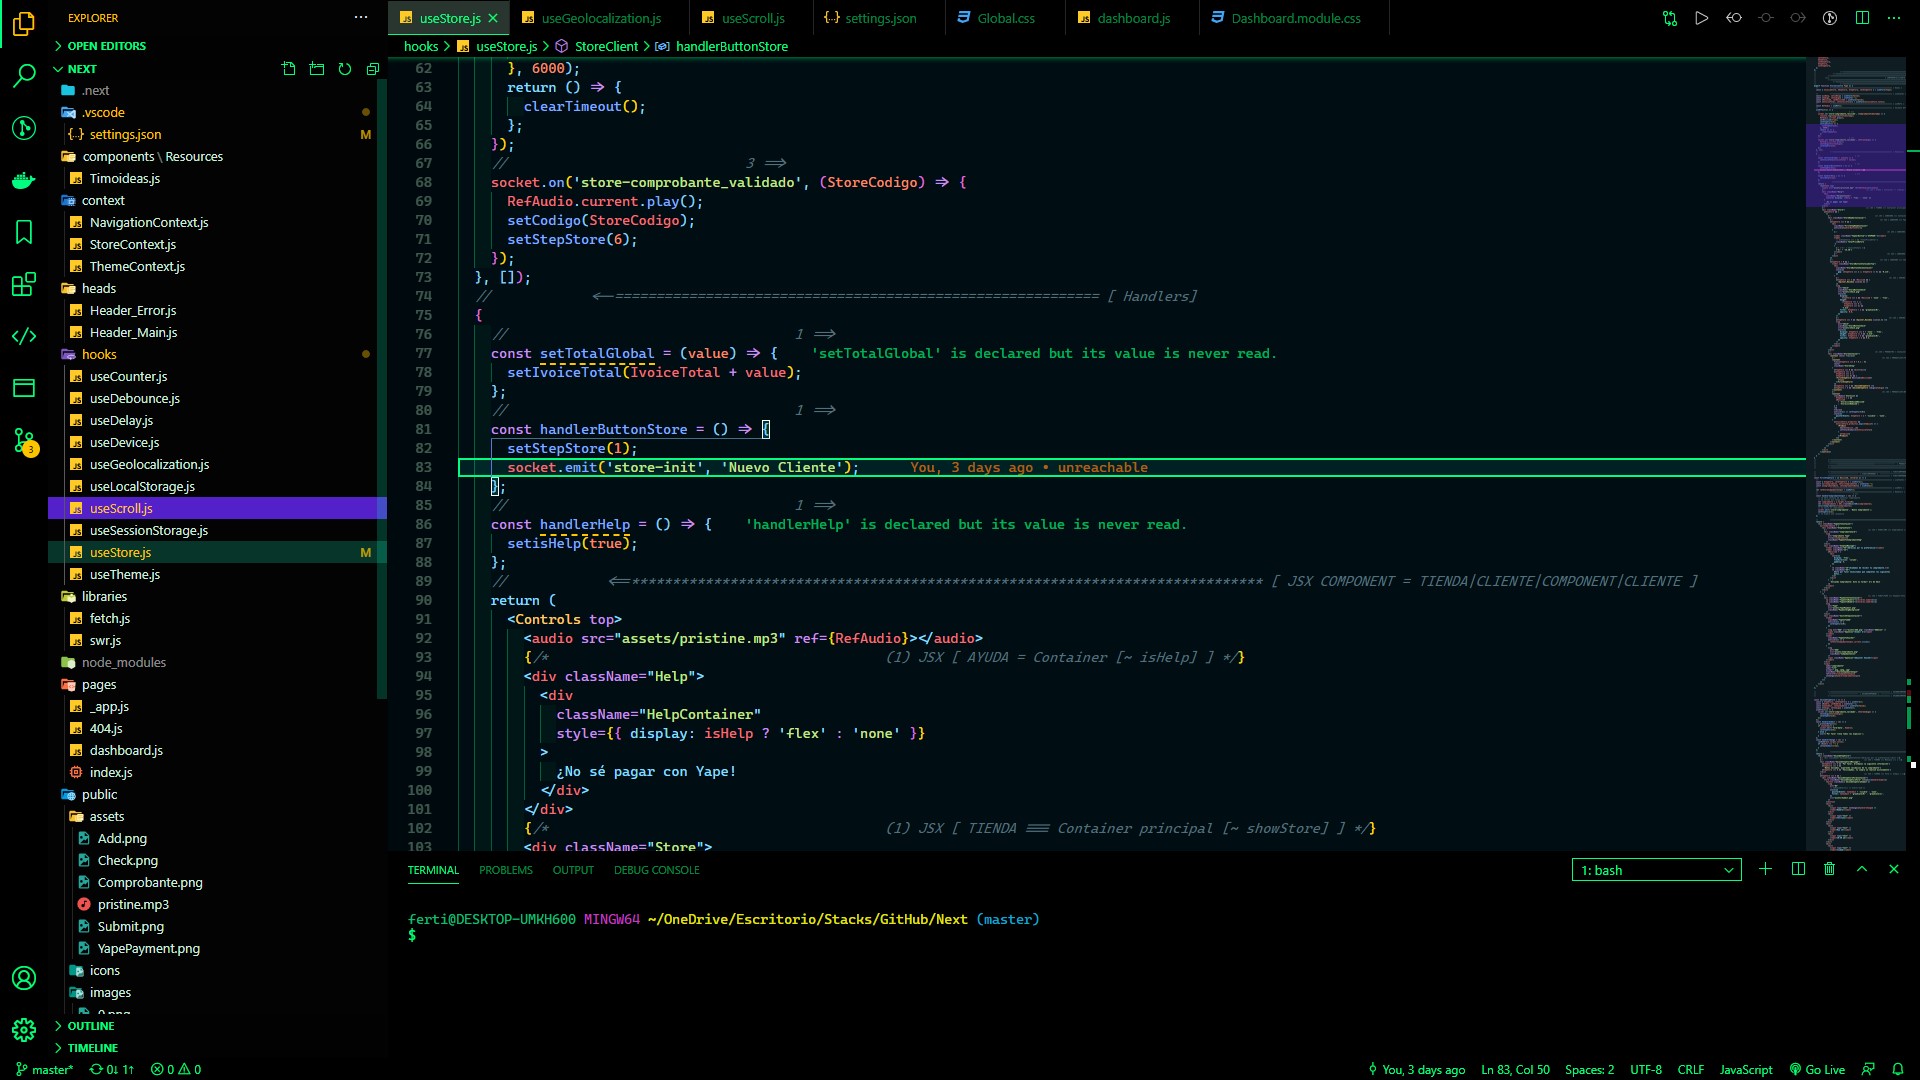Split the terminal pane
This screenshot has width=1920, height=1080.
tap(1798, 870)
